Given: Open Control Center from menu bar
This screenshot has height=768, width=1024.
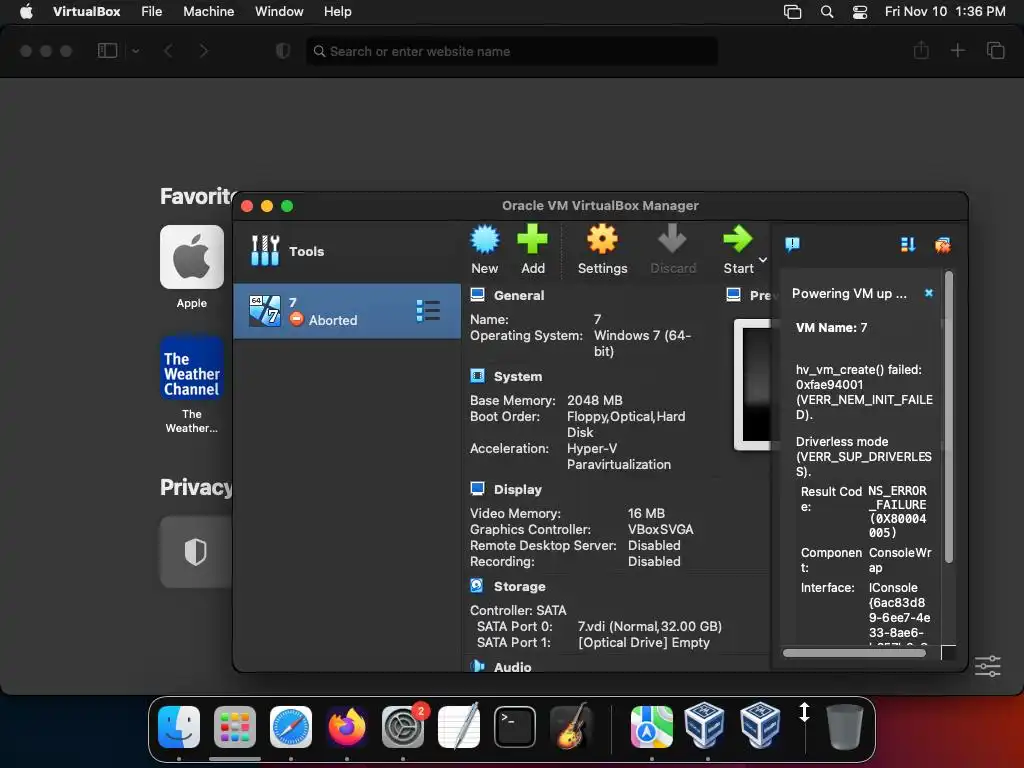Looking at the screenshot, I should (860, 12).
